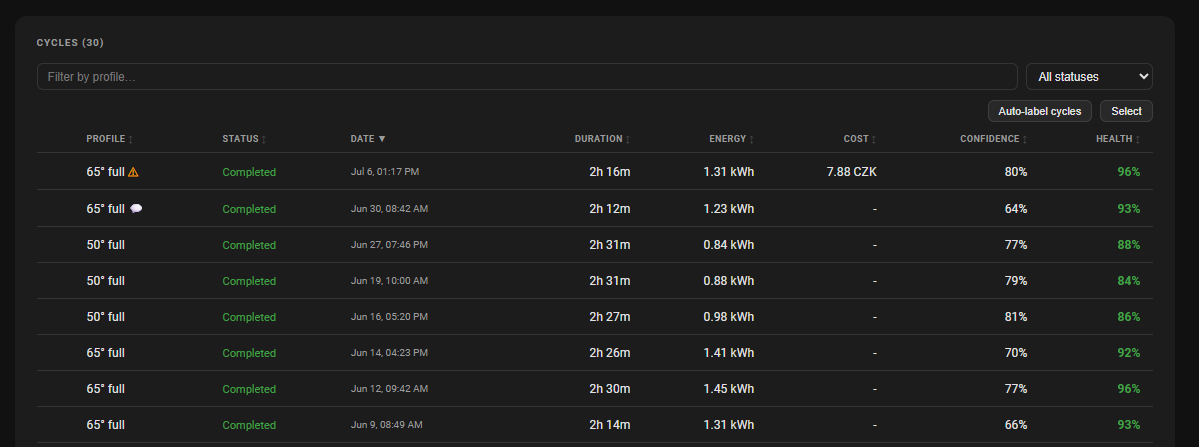1199x447 pixels.
Task: Sort cycles by Confidence column
Action: pos(994,139)
